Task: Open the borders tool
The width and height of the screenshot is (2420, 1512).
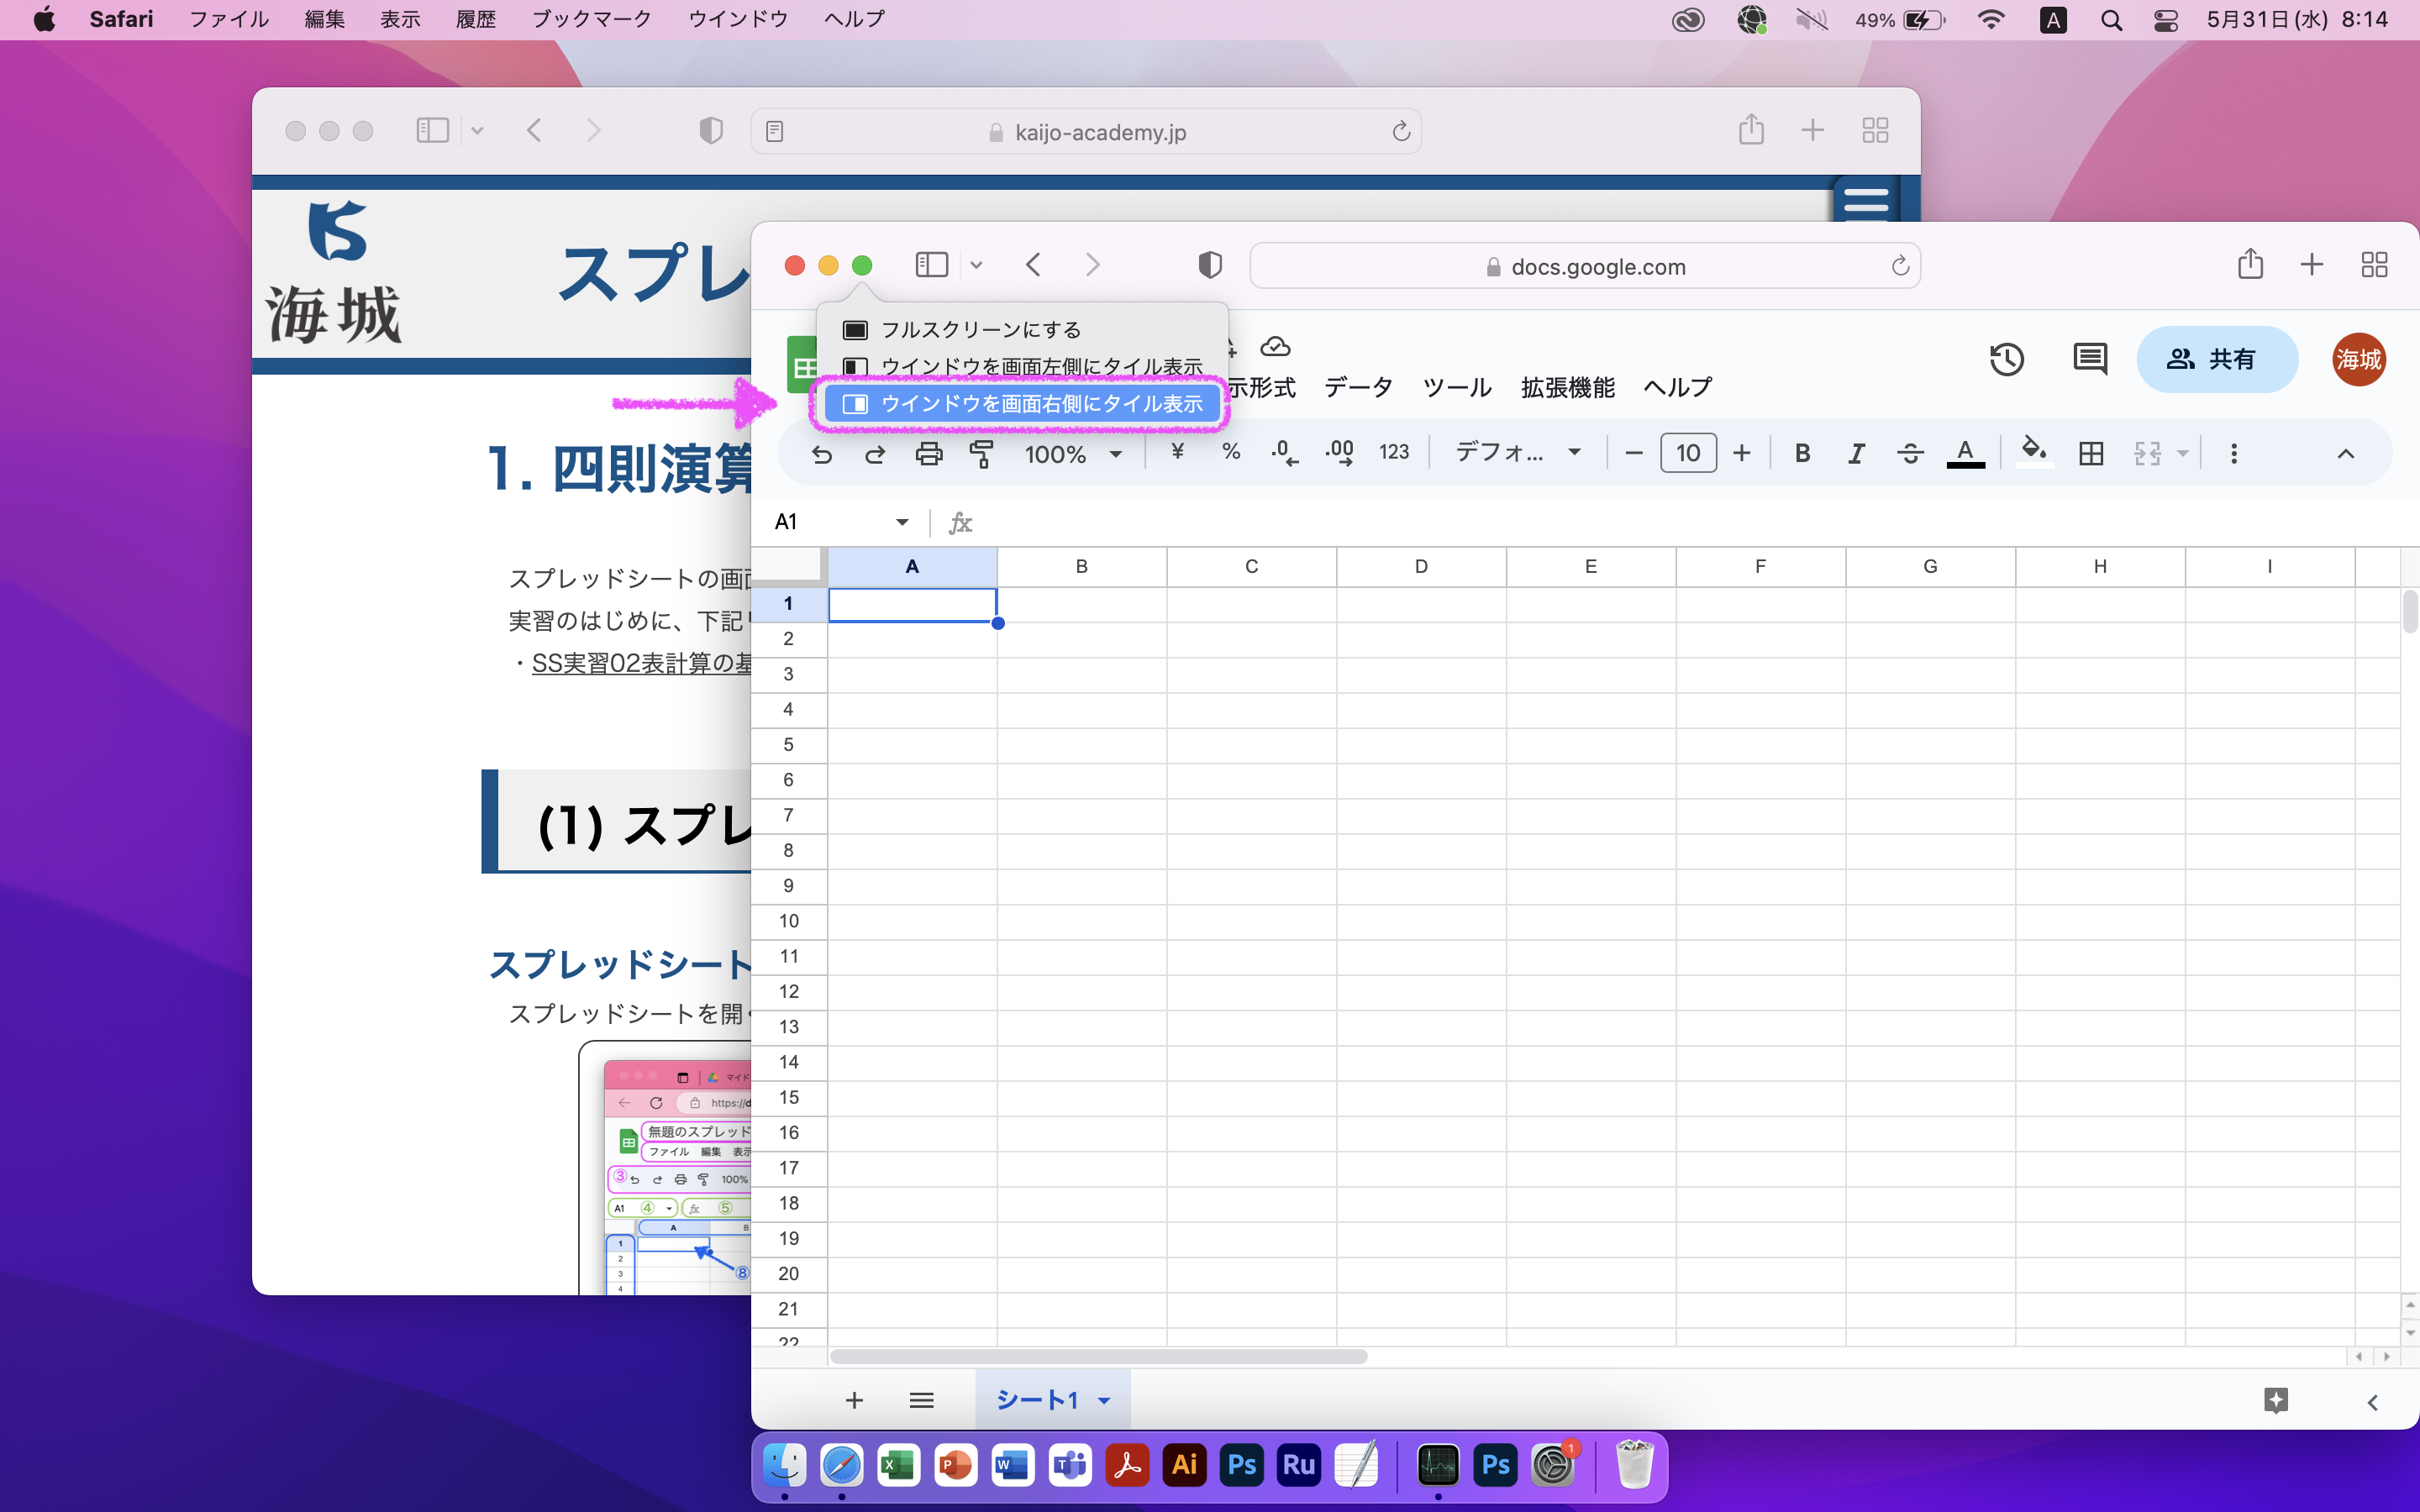Action: click(x=2091, y=454)
